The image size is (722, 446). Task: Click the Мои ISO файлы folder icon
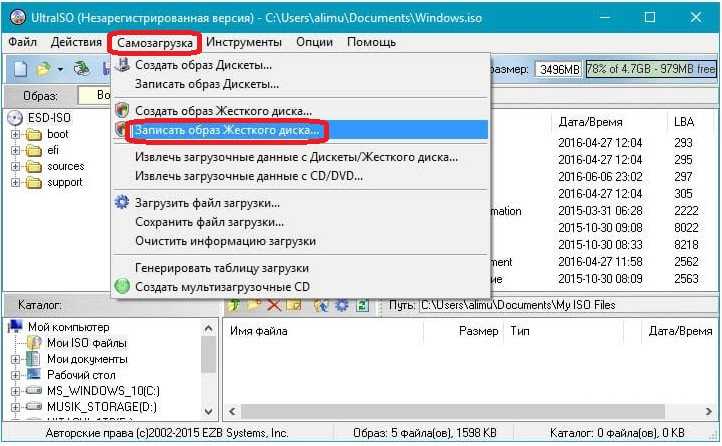tap(34, 342)
